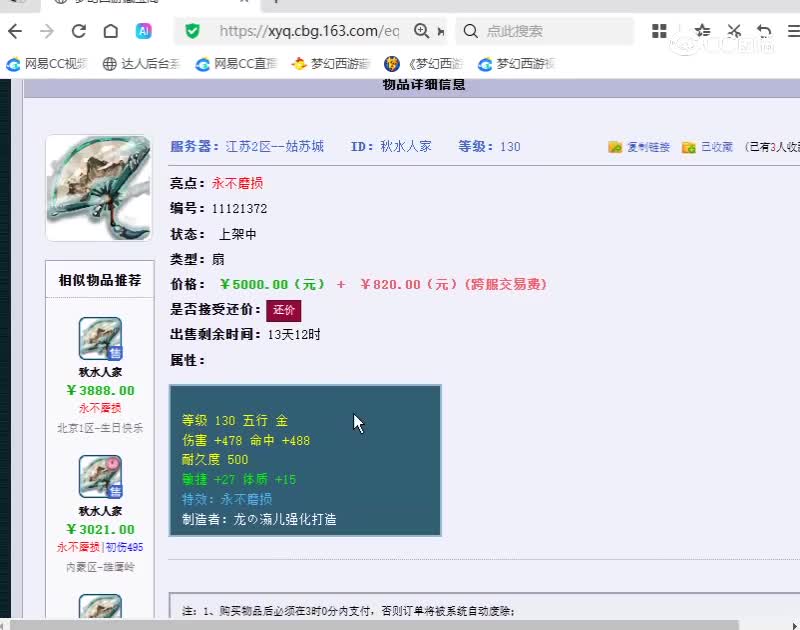The width and height of the screenshot is (800, 630).
Task: Click the 已收藏 favorite folder icon
Action: coord(688,146)
